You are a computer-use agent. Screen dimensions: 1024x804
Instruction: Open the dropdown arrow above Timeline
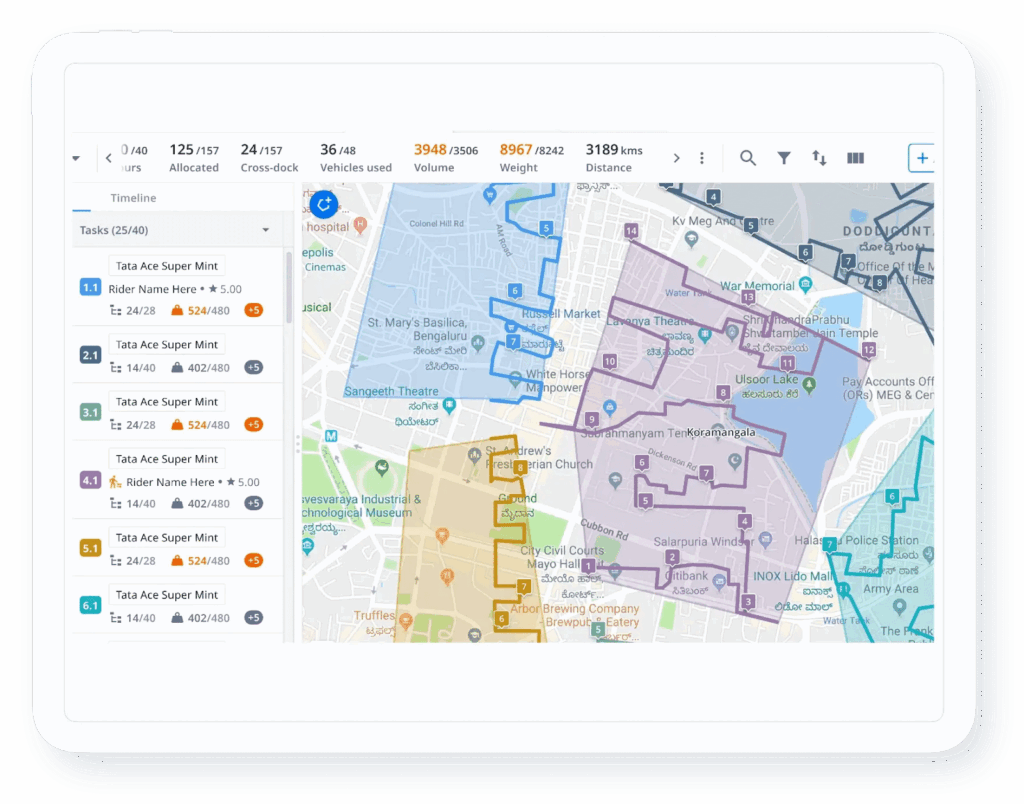[76, 158]
